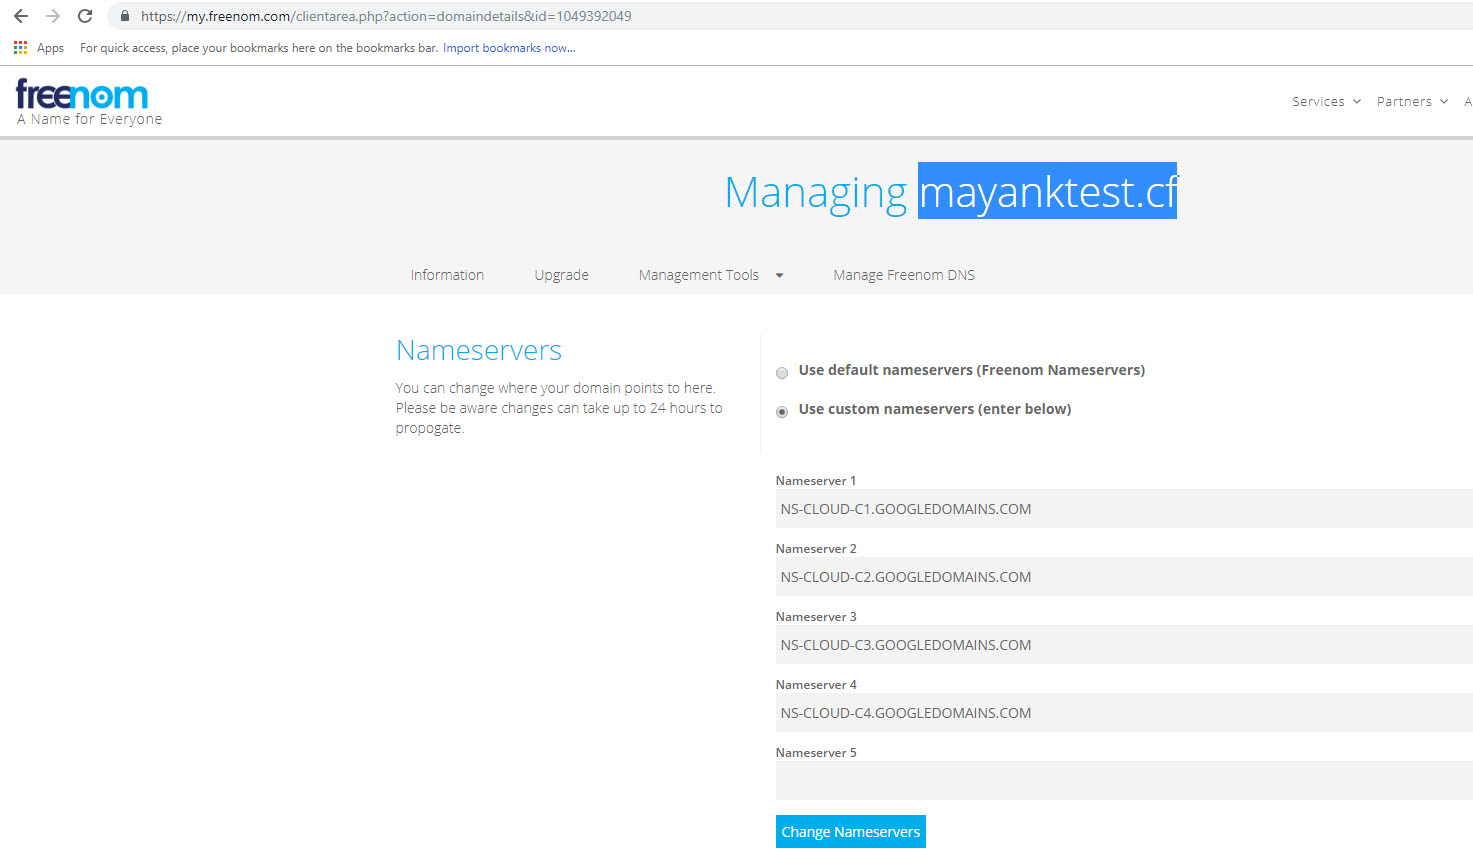Viewport: 1473px width, 858px height.
Task: Switch to the Information tab
Action: coord(447,275)
